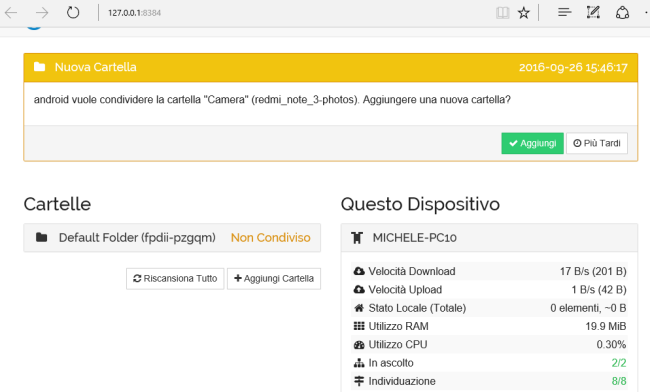
Task: Click the Aggiungi green button
Action: click(532, 143)
